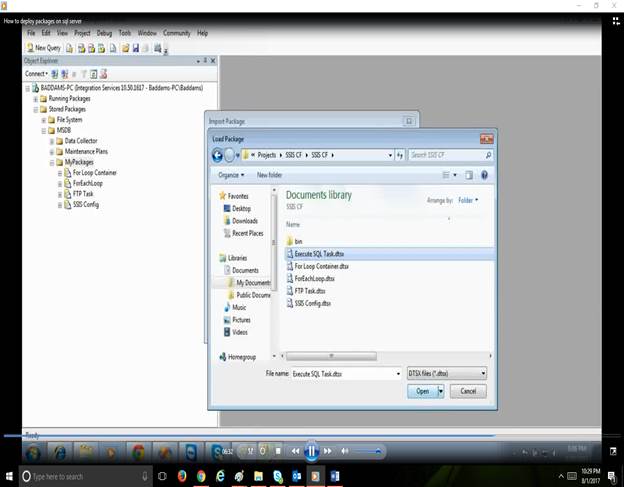The width and height of the screenshot is (624, 487).
Task: Open the File menu
Action: click(x=31, y=33)
